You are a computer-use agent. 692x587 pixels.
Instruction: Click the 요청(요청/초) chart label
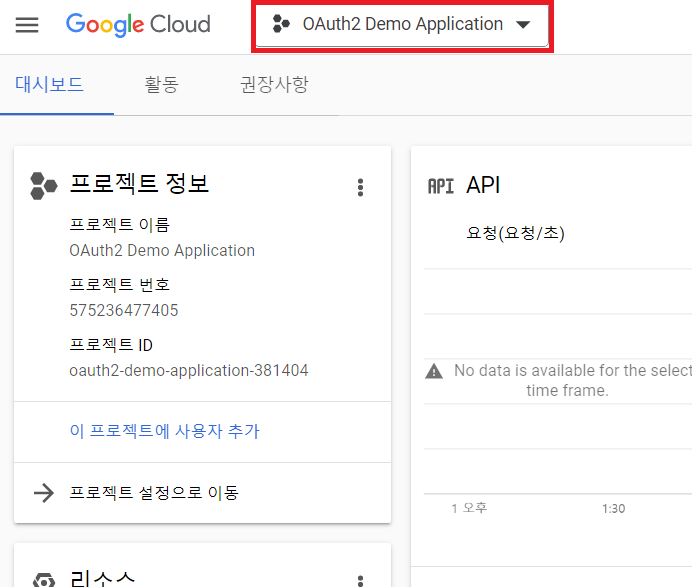[515, 233]
